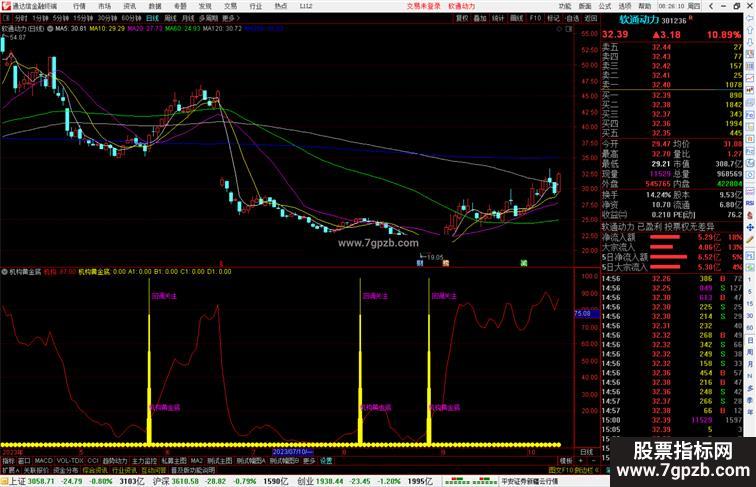The image size is (756, 487).
Task: Select the 主力监控 indicator tab
Action: [x=144, y=461]
